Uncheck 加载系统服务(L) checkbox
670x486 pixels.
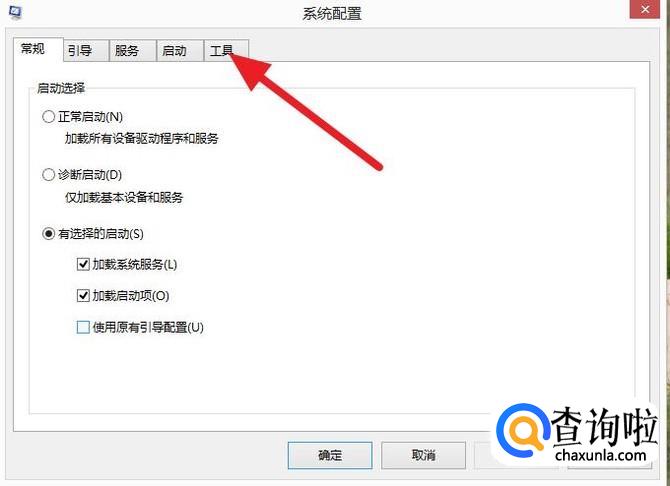tap(83, 264)
